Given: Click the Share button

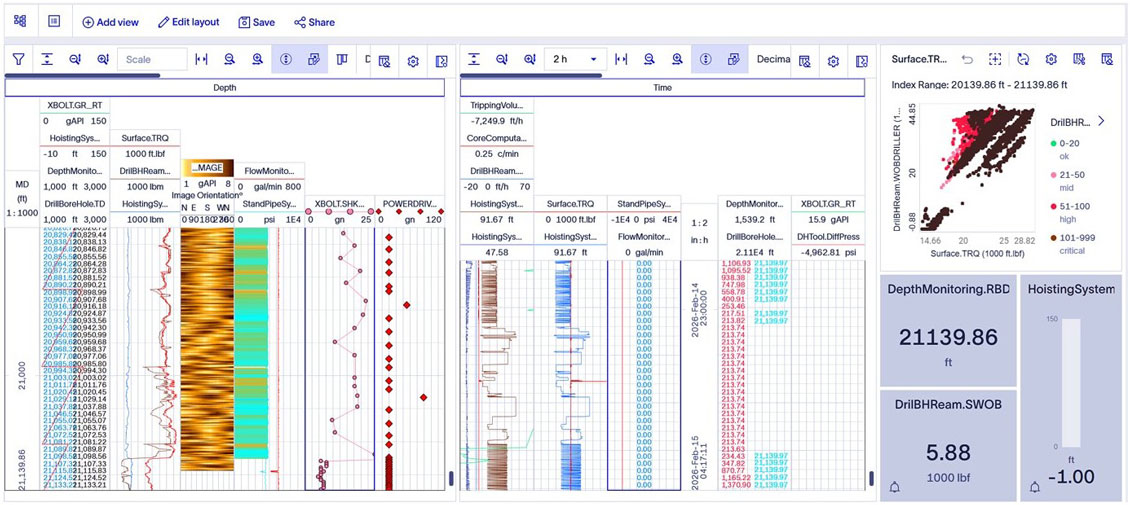Looking at the screenshot, I should point(314,22).
